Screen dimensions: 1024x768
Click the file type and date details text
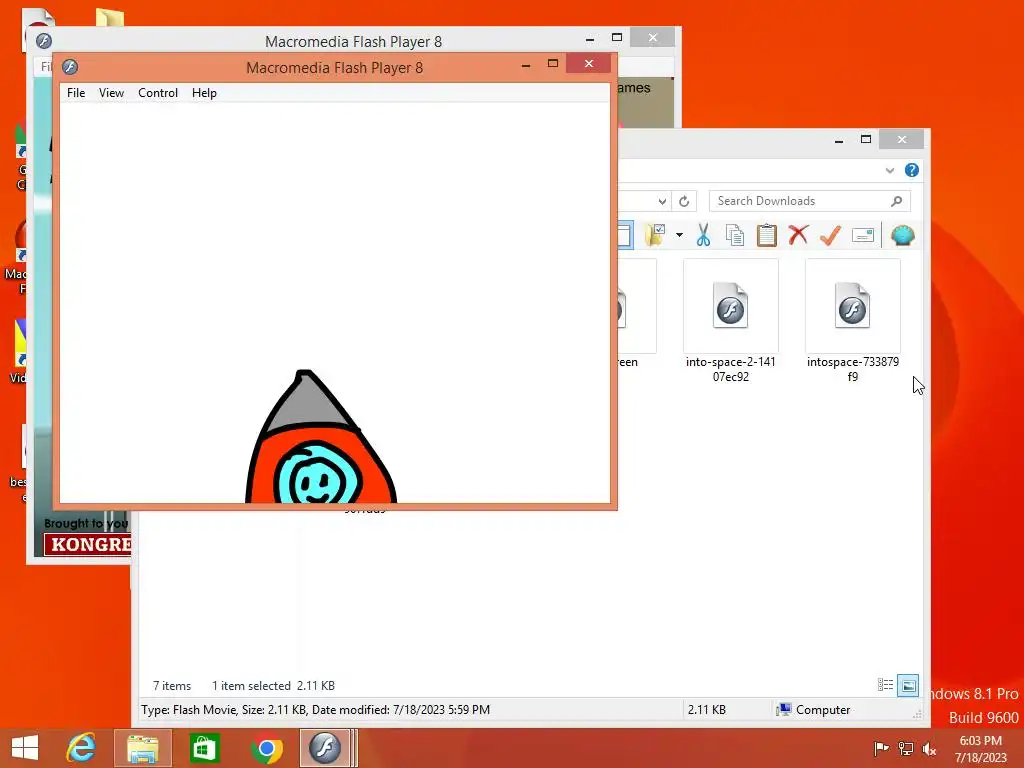tap(315, 710)
